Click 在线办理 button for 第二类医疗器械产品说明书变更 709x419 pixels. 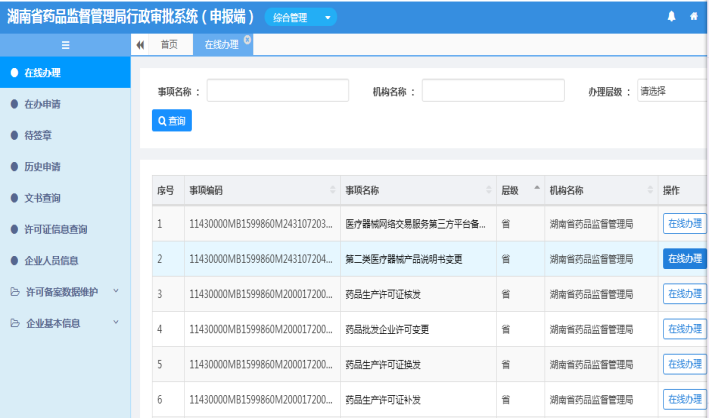pos(684,259)
